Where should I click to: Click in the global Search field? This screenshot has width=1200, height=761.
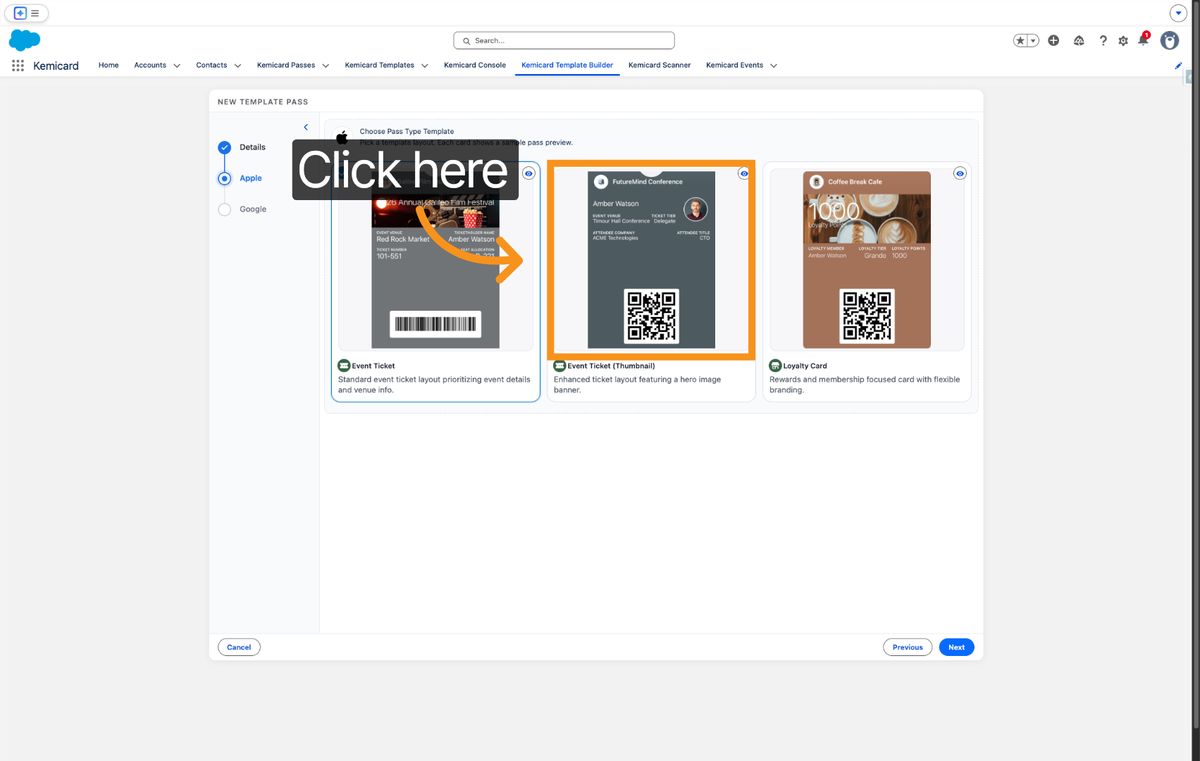tap(564, 40)
